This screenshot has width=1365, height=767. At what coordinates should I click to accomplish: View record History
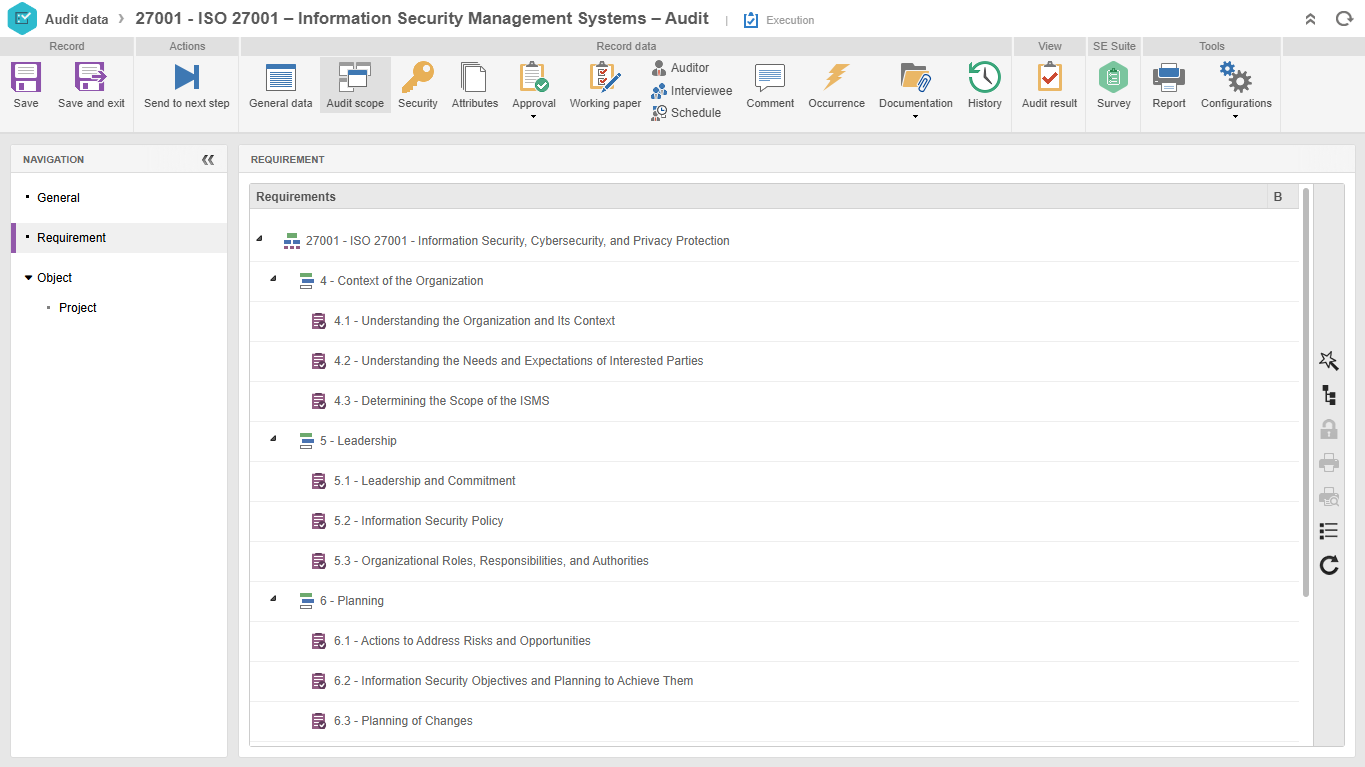click(x=985, y=85)
